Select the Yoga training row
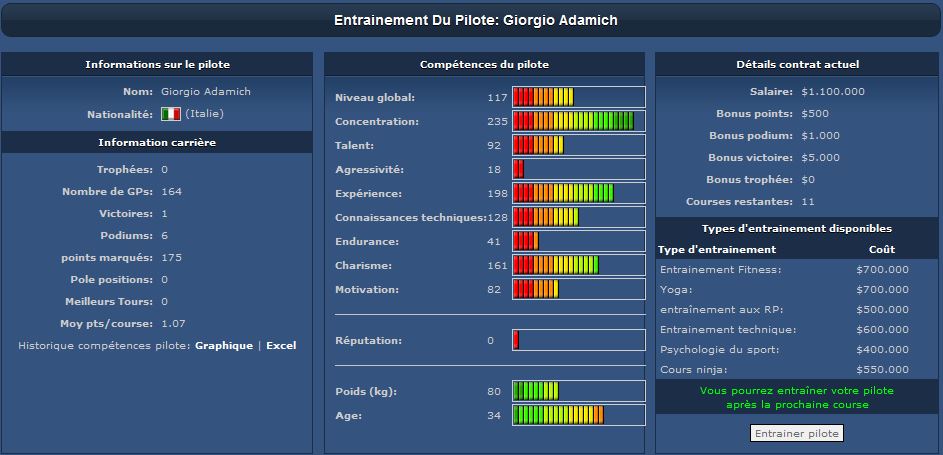This screenshot has width=943, height=455. pyautogui.click(x=796, y=290)
